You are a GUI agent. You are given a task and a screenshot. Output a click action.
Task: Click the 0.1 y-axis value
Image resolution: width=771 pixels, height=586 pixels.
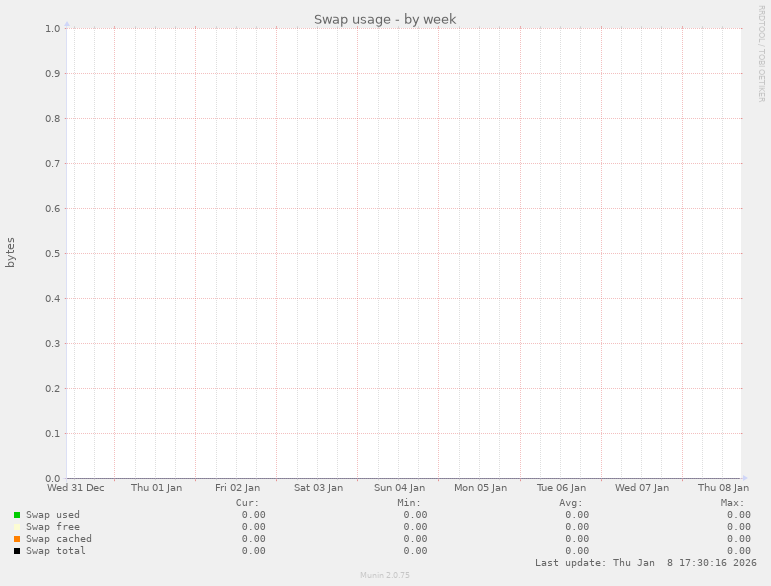click(53, 434)
